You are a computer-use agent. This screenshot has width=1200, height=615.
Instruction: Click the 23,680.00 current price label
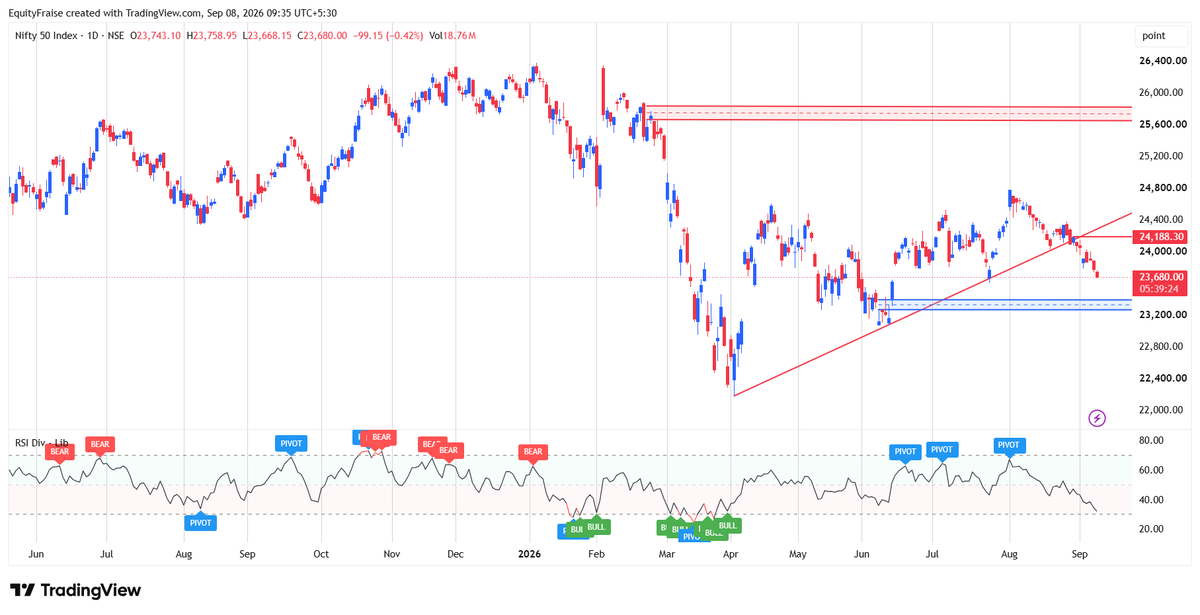[1160, 277]
